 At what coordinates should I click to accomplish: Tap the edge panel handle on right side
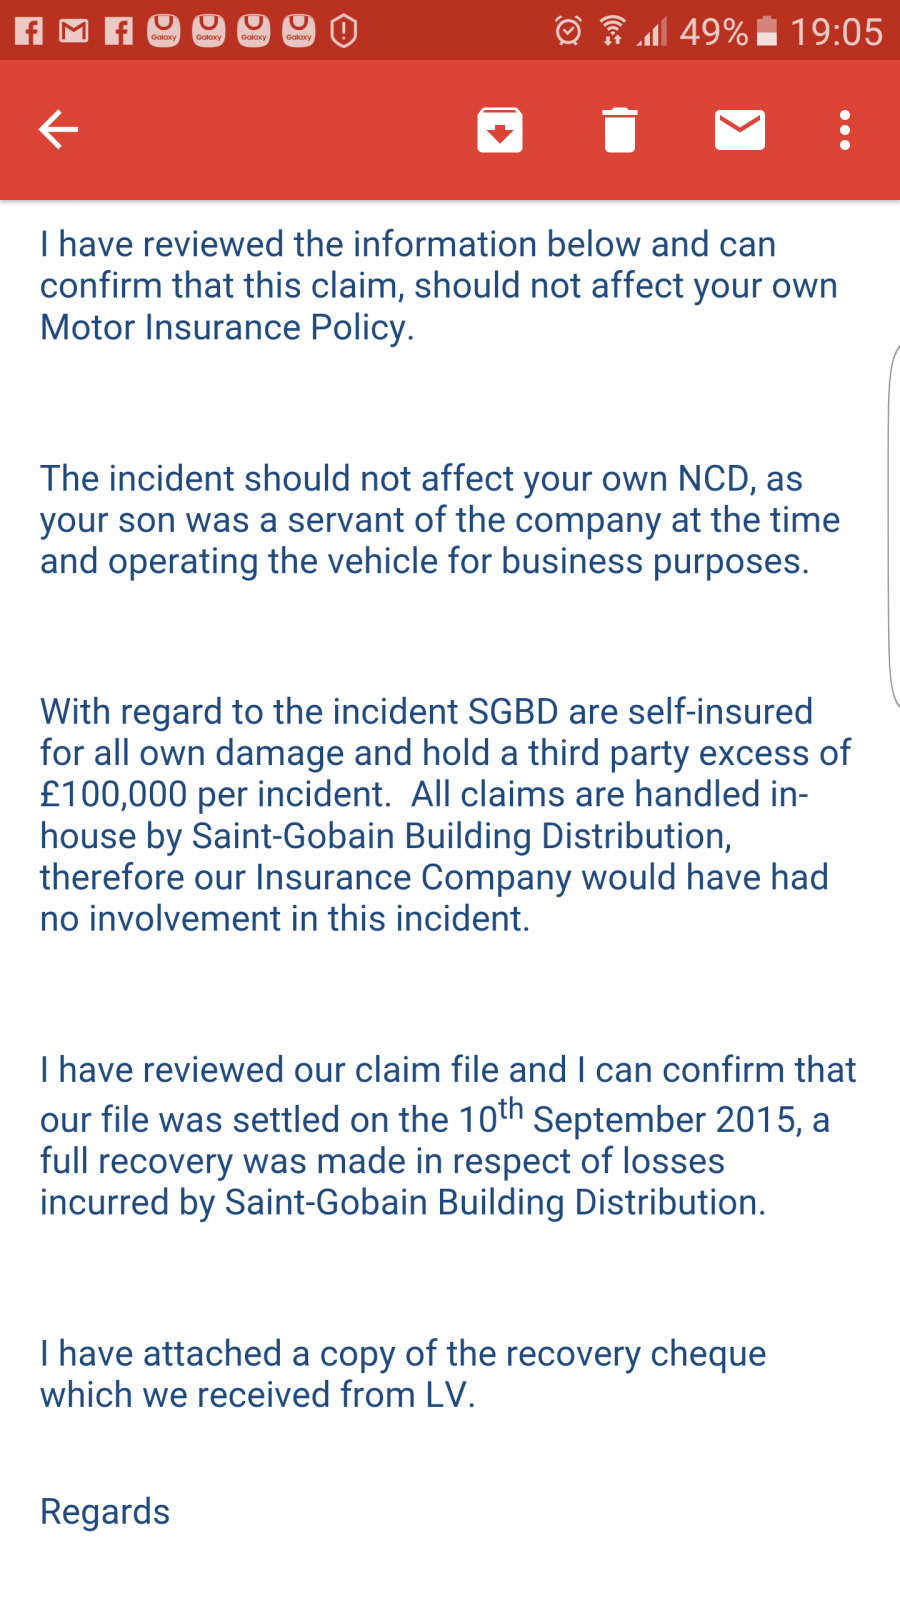[893, 526]
